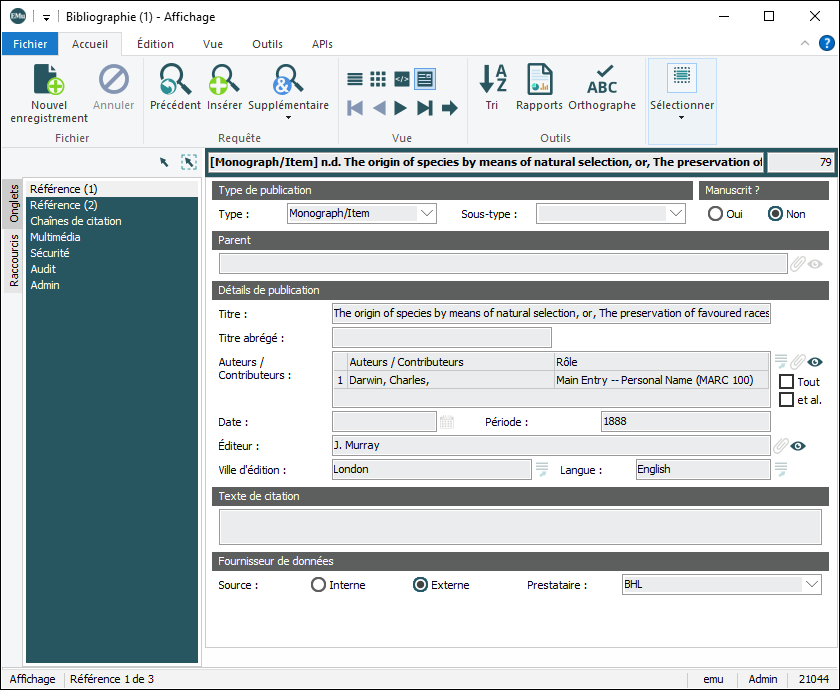Click the Précédent search icon
This screenshot has height=690, width=840.
(x=175, y=80)
